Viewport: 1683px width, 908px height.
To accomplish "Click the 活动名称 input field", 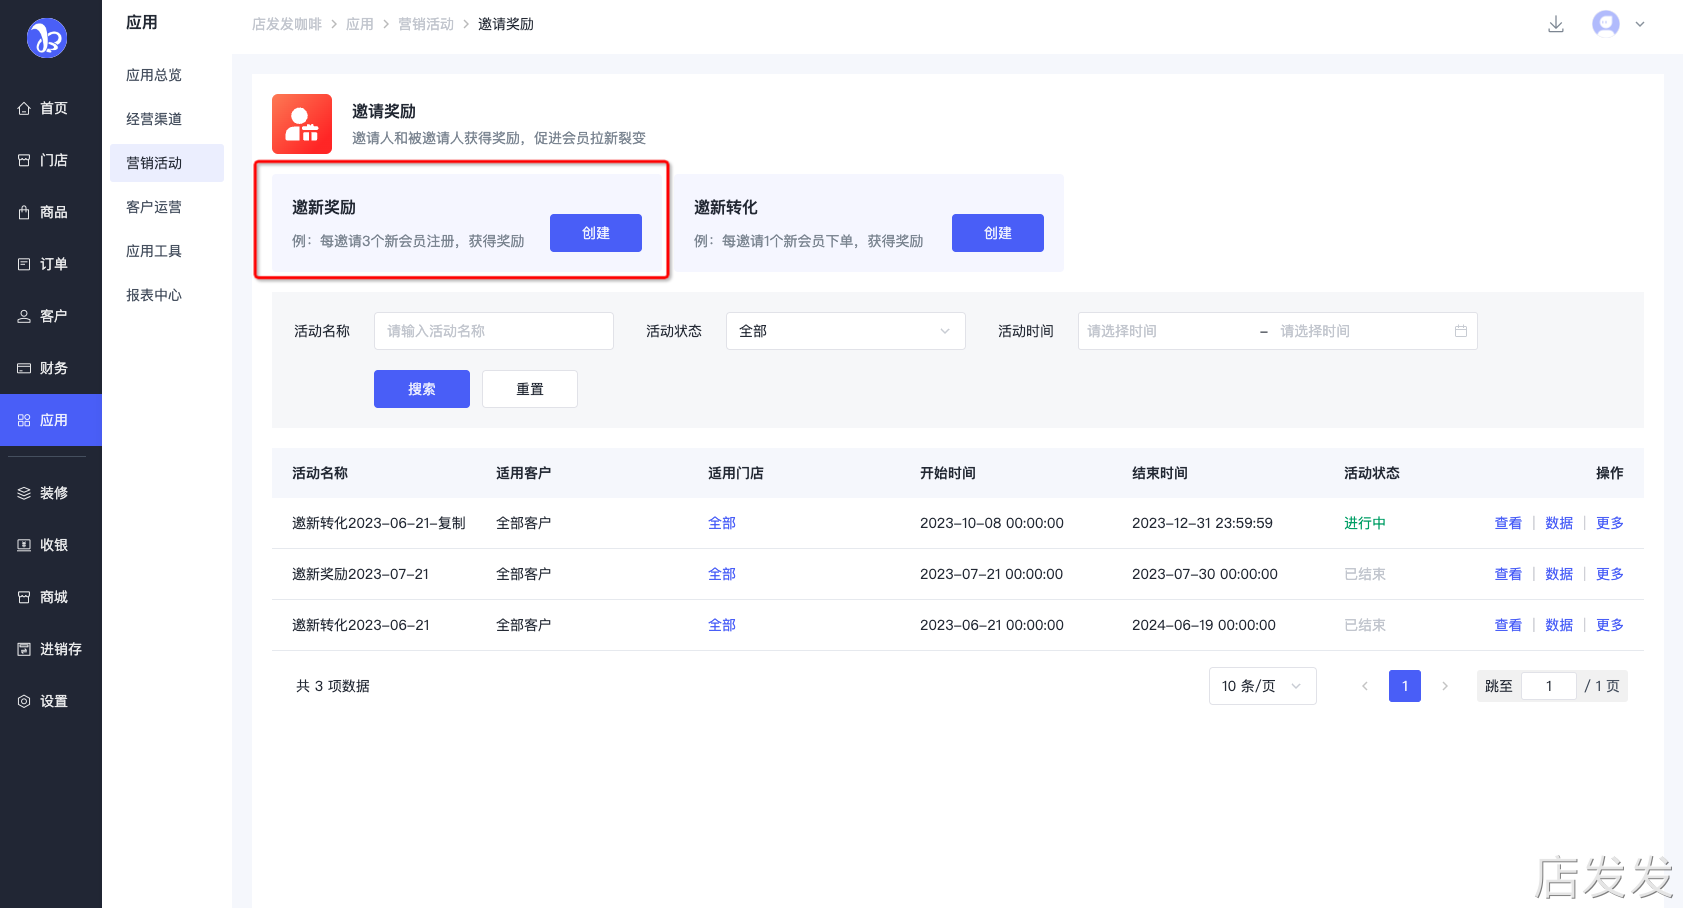I will coord(494,331).
